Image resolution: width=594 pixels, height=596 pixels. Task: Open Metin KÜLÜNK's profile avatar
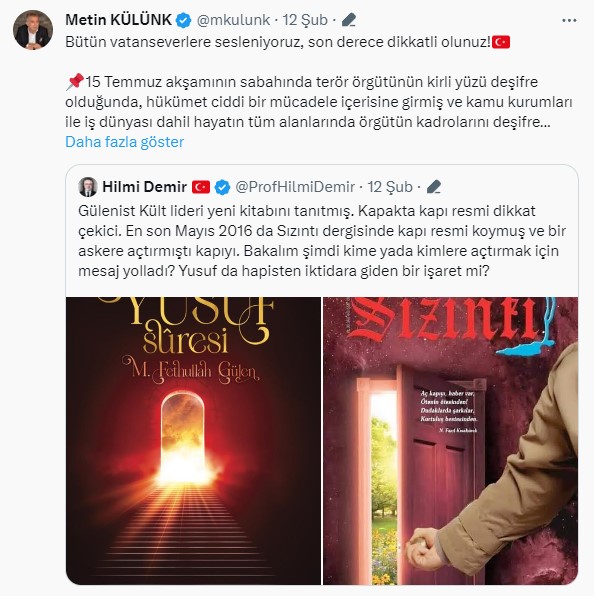click(x=33, y=30)
